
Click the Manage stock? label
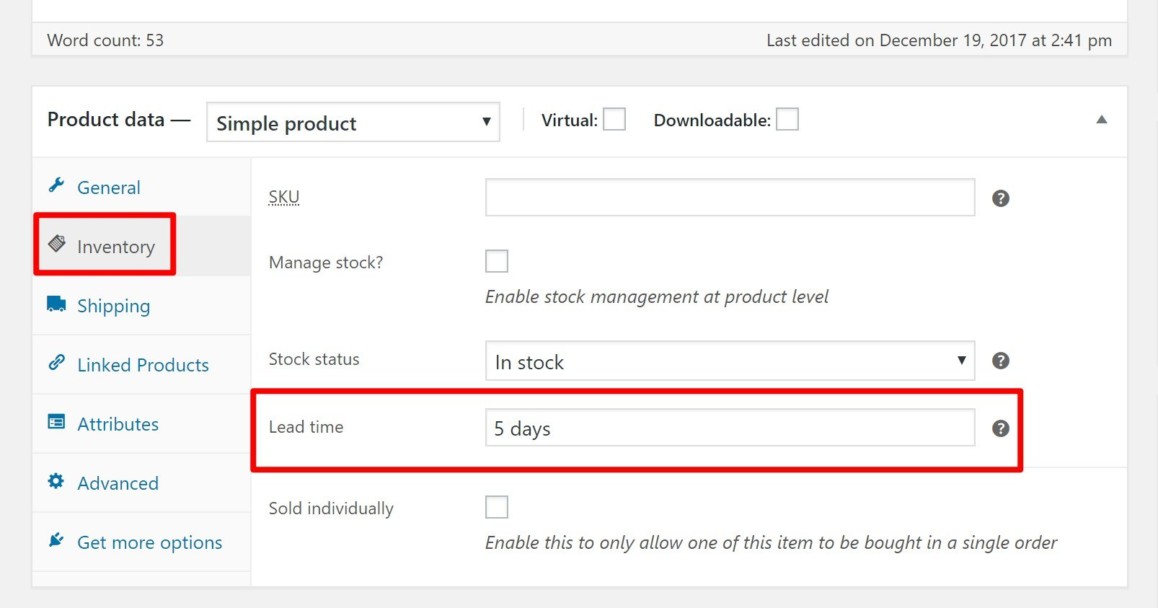[326, 262]
